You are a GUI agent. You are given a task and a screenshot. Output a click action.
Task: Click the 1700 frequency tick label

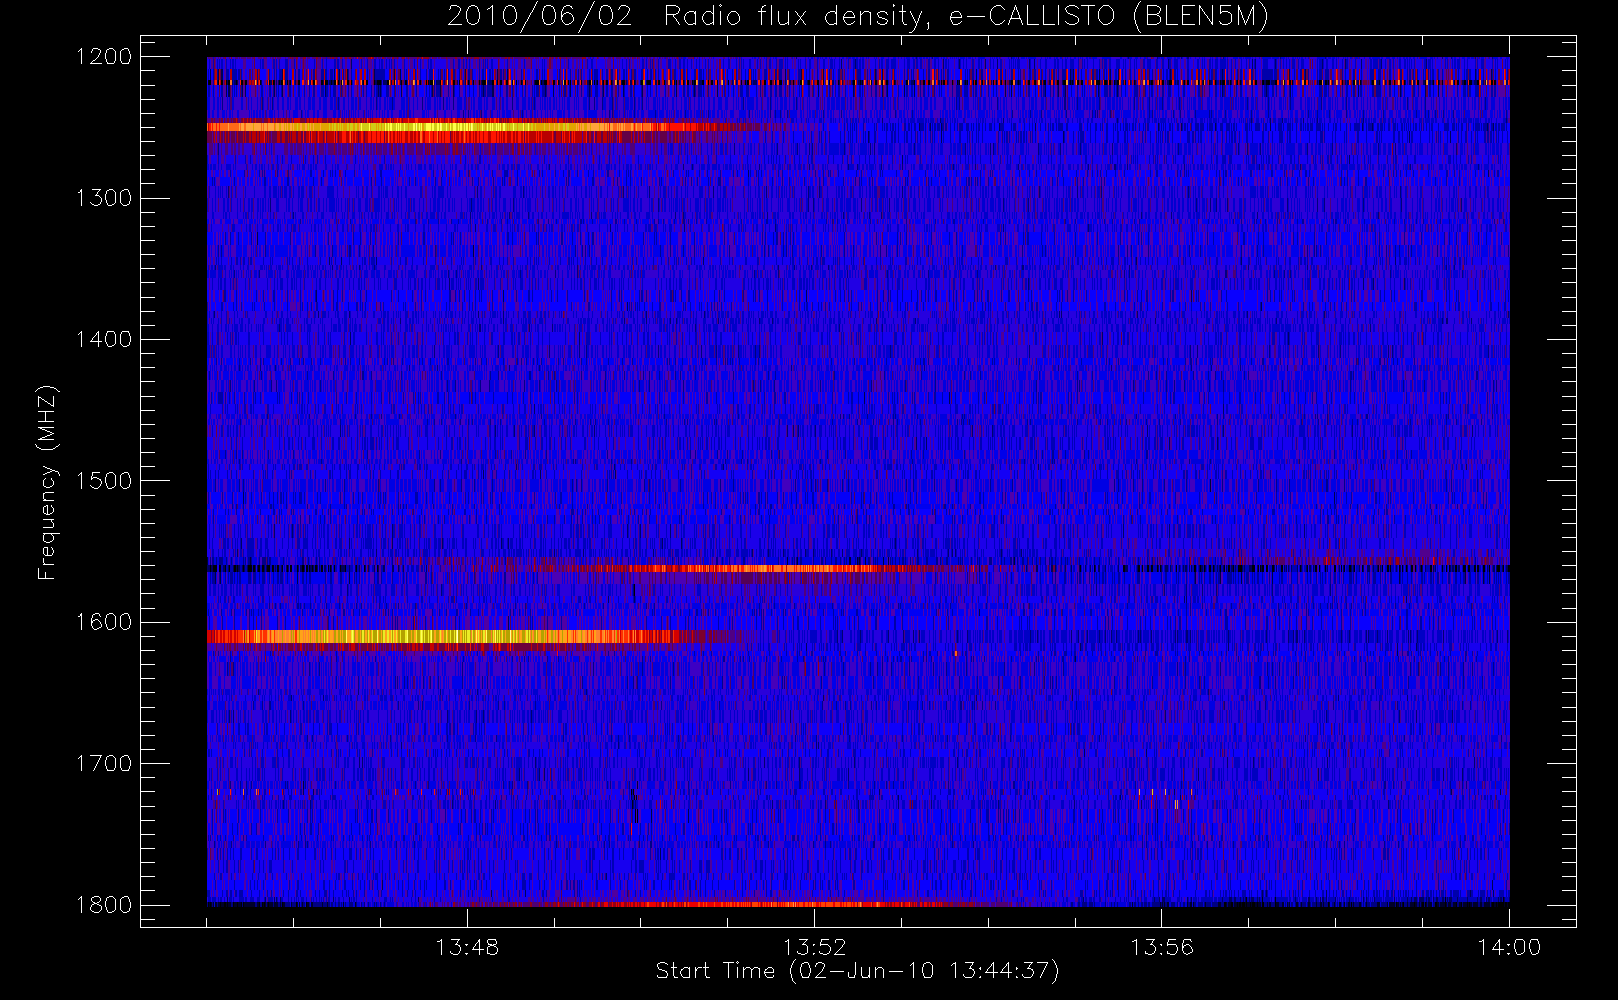105,763
